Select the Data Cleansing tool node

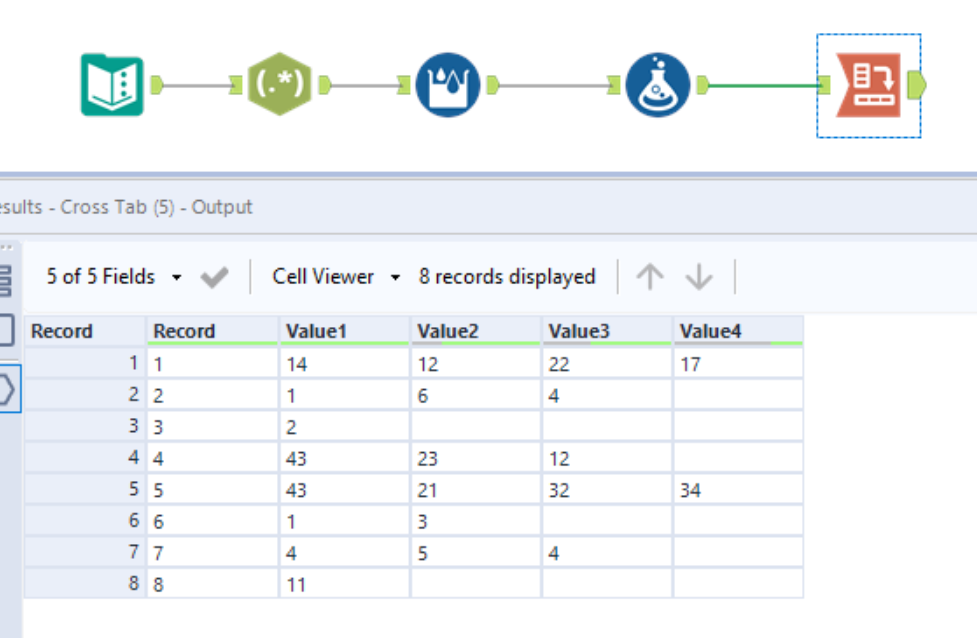pos(447,85)
